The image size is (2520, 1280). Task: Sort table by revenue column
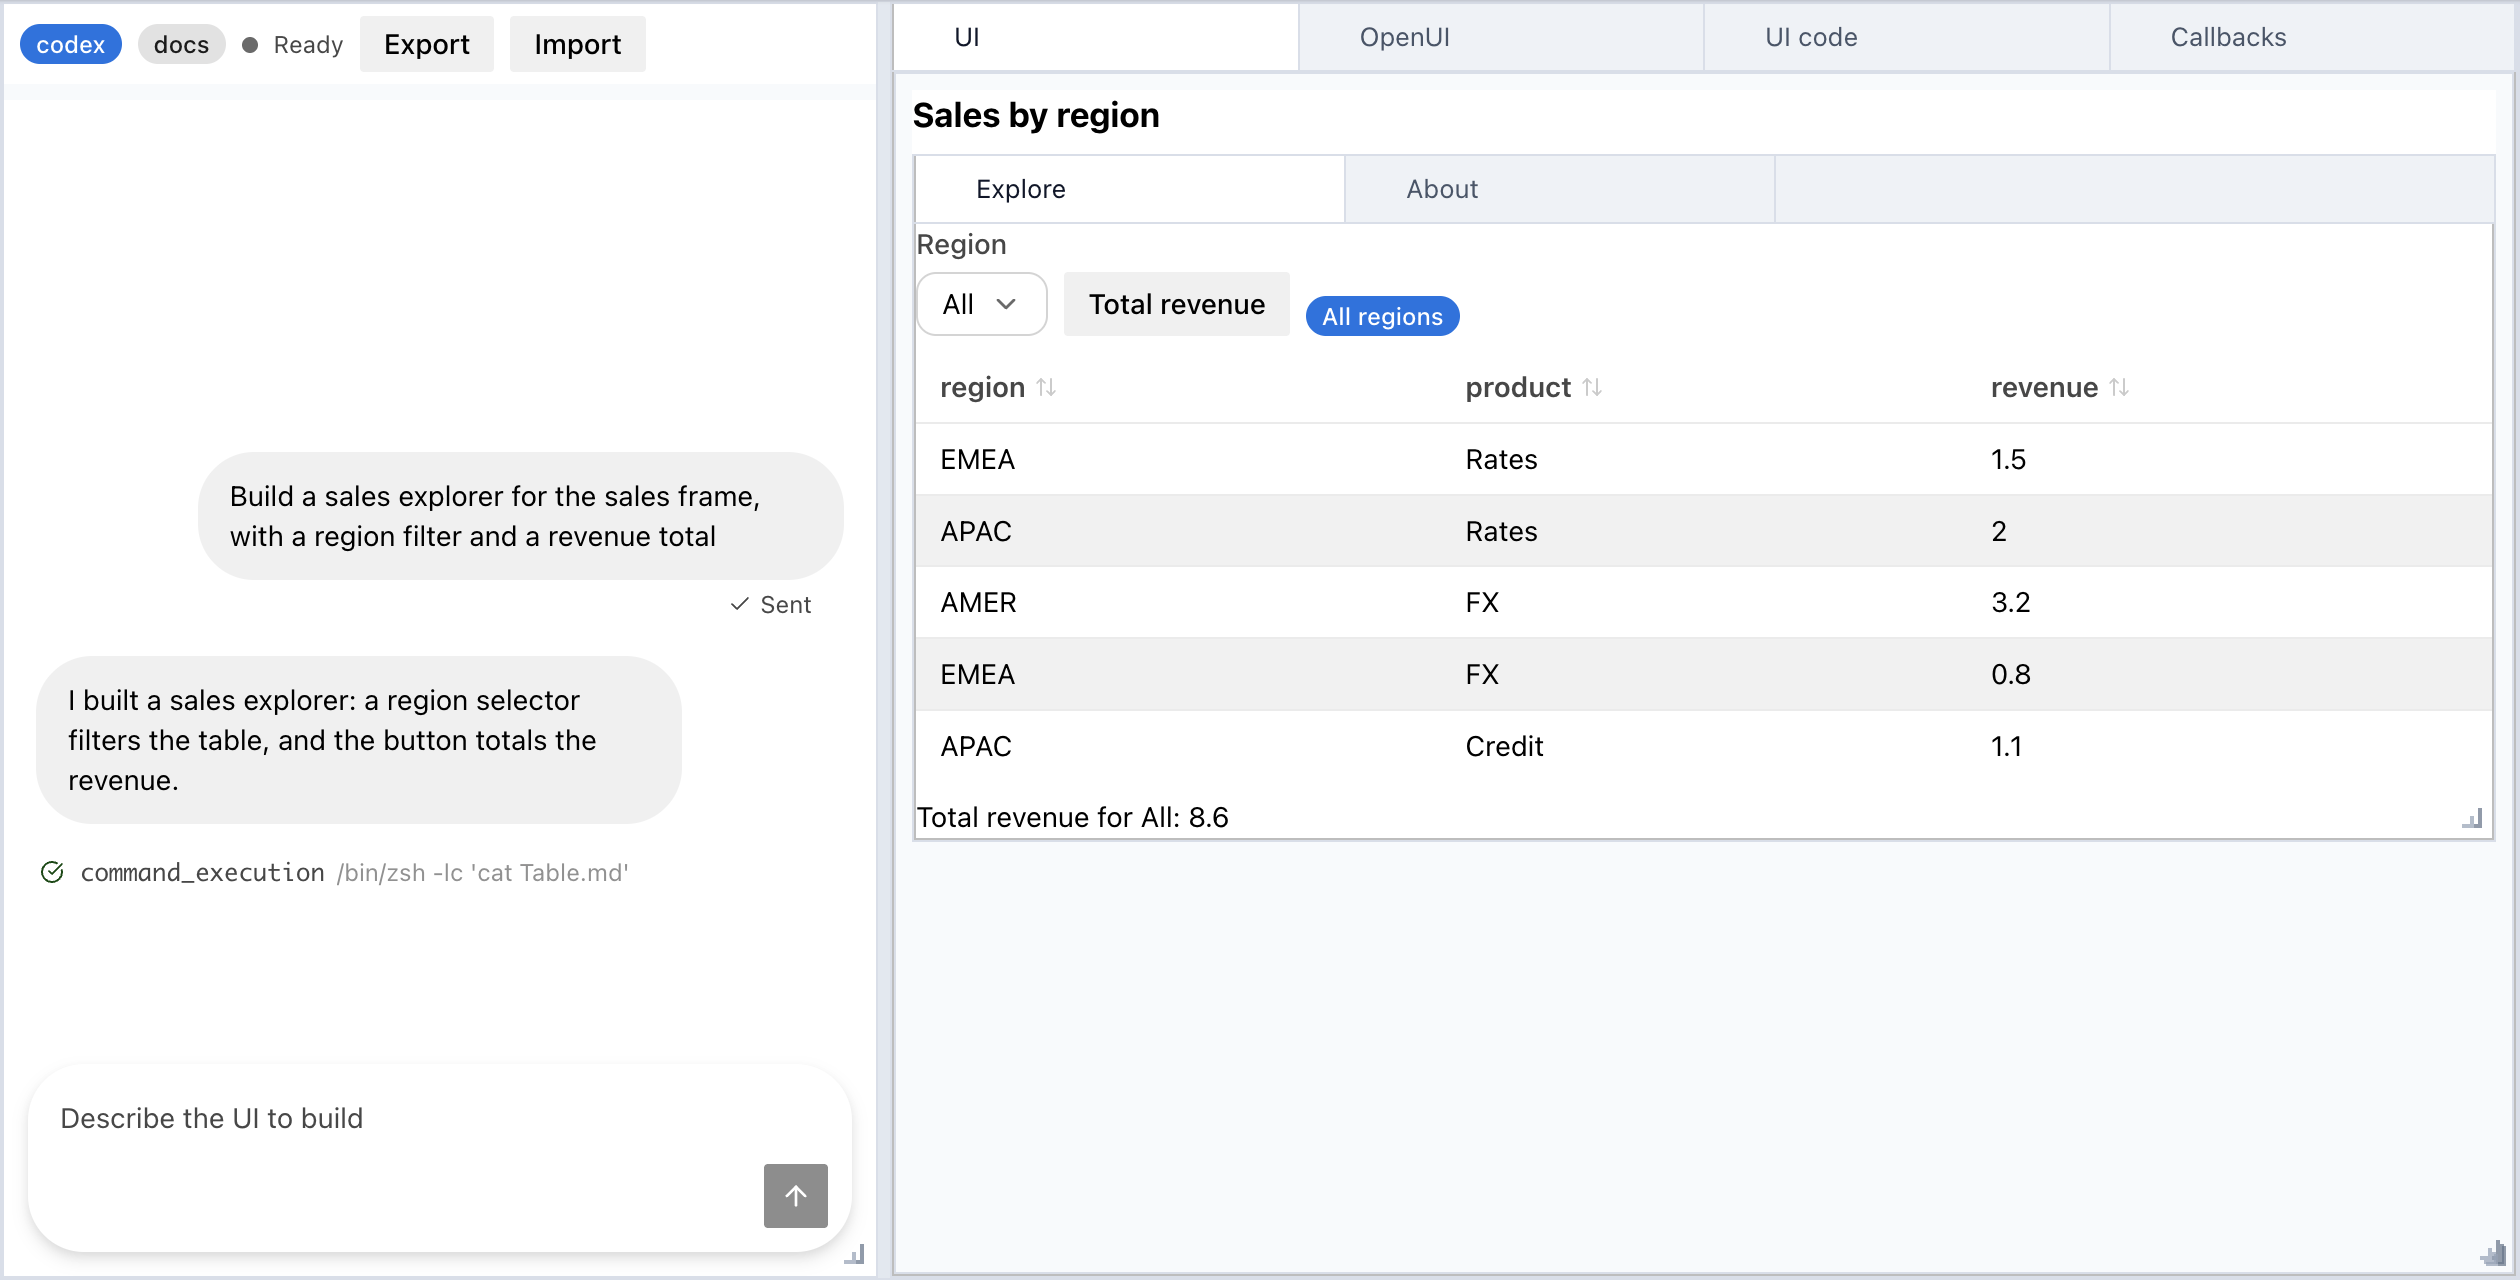pyautogui.click(x=2119, y=387)
